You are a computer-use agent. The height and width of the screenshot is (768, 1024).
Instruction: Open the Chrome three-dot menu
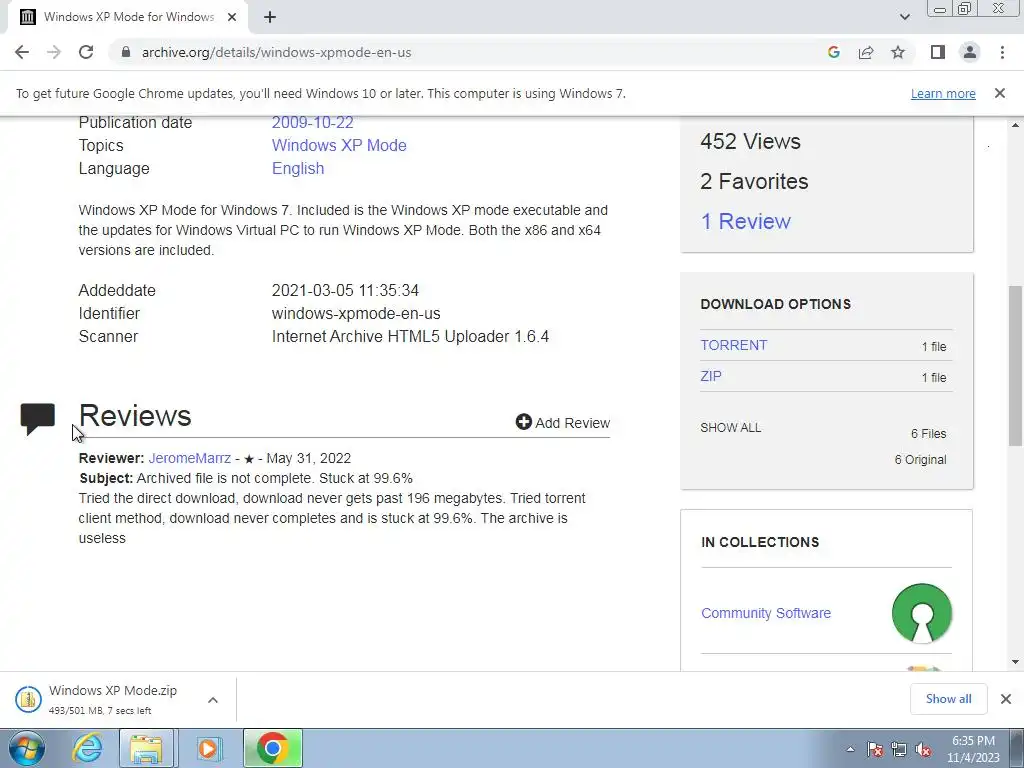click(x=1002, y=52)
